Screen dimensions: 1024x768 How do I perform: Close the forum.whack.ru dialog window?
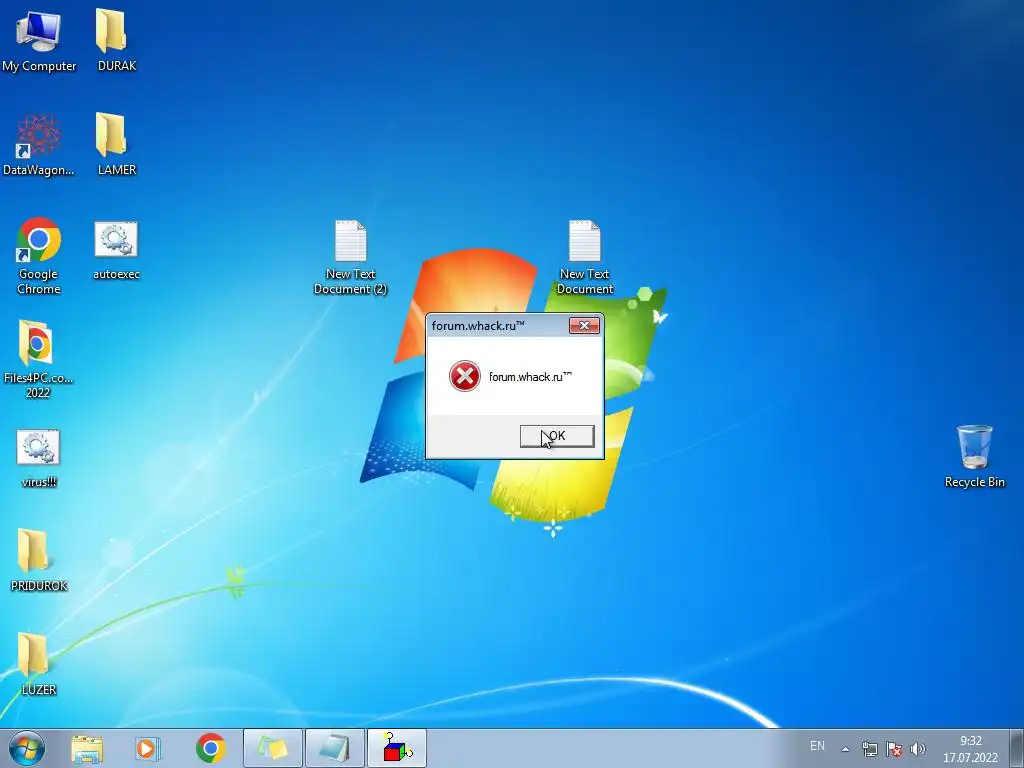pos(584,325)
